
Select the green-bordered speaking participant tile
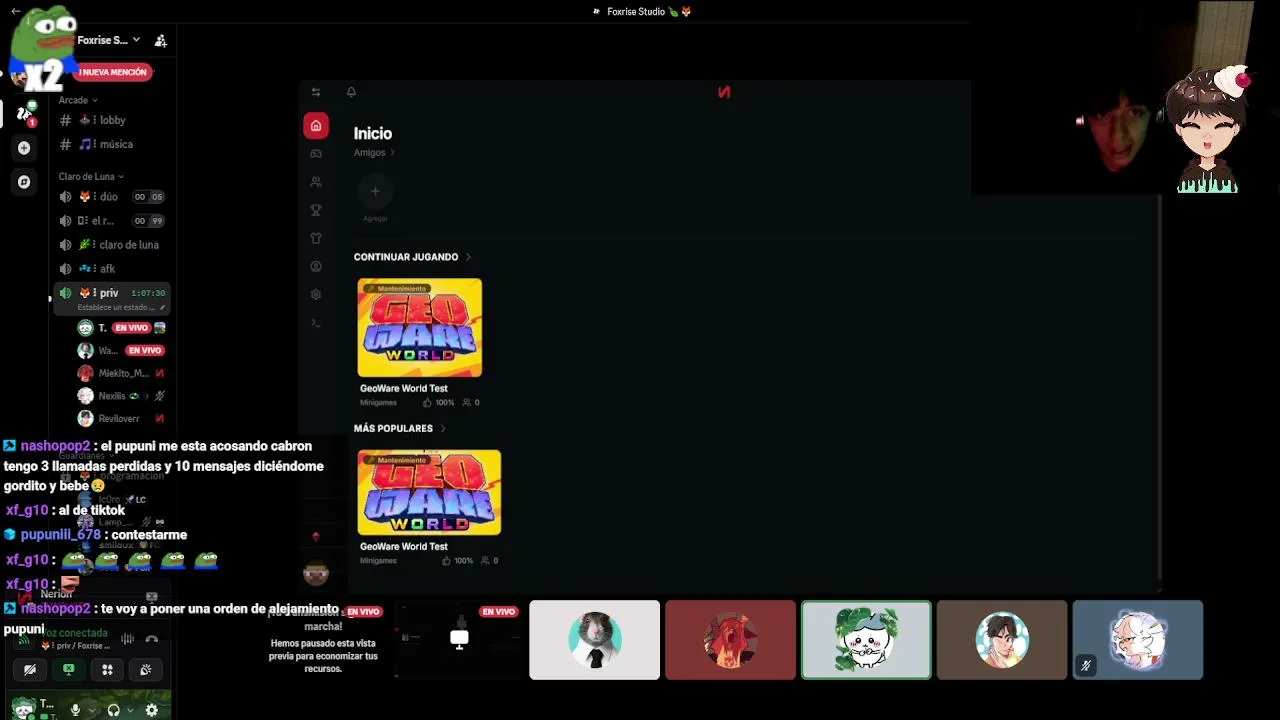pyautogui.click(x=866, y=640)
